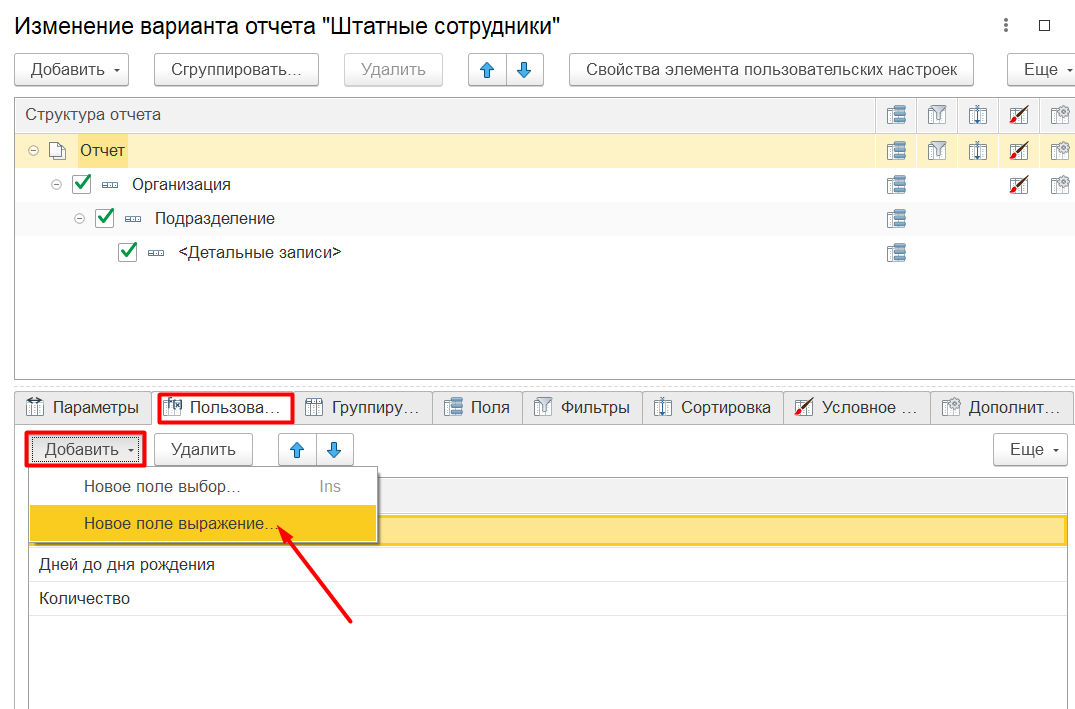1075x709 pixels.
Task: Click filter icon in Отчет row
Action: [937, 150]
